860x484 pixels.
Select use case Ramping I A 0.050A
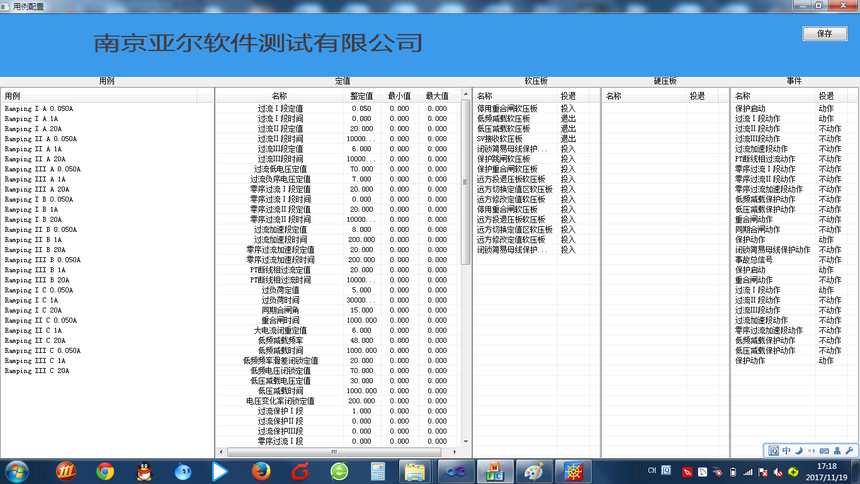pyautogui.click(x=40, y=109)
